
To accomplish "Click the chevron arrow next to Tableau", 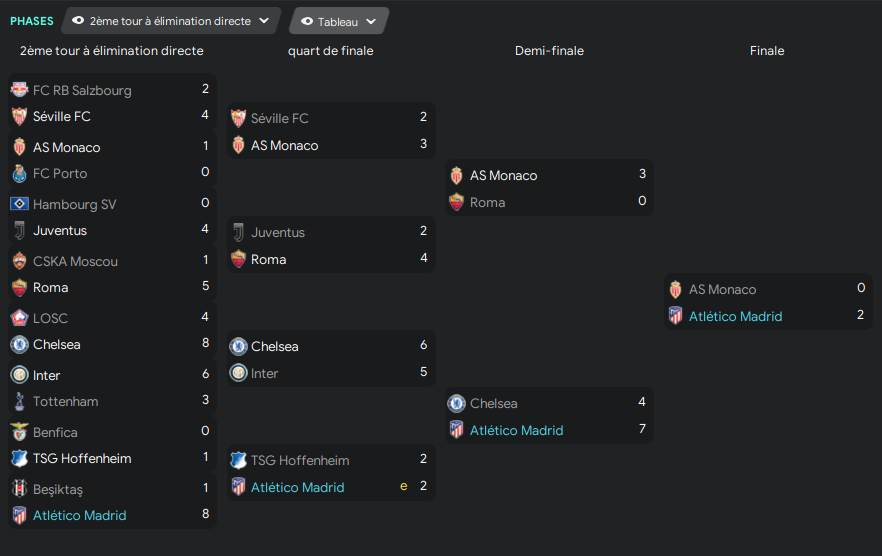I will 371,21.
